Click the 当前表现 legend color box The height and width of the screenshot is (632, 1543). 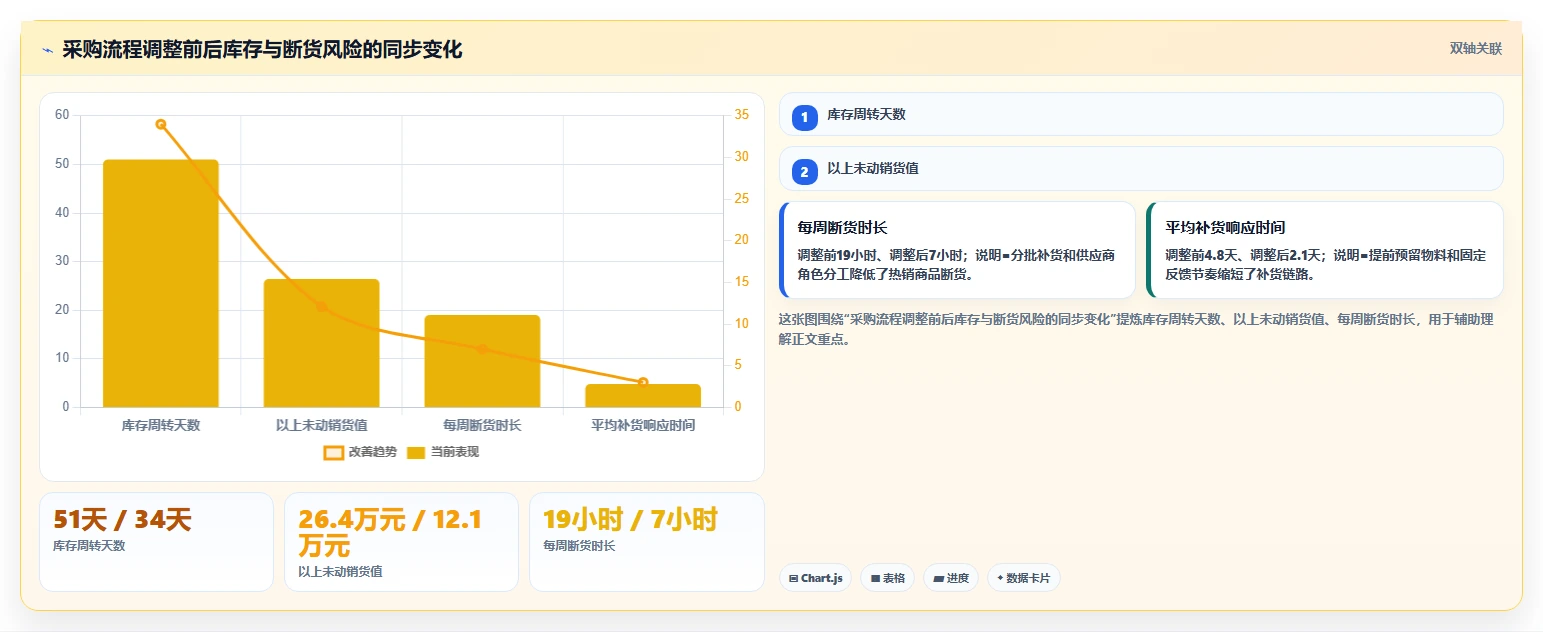tap(417, 453)
